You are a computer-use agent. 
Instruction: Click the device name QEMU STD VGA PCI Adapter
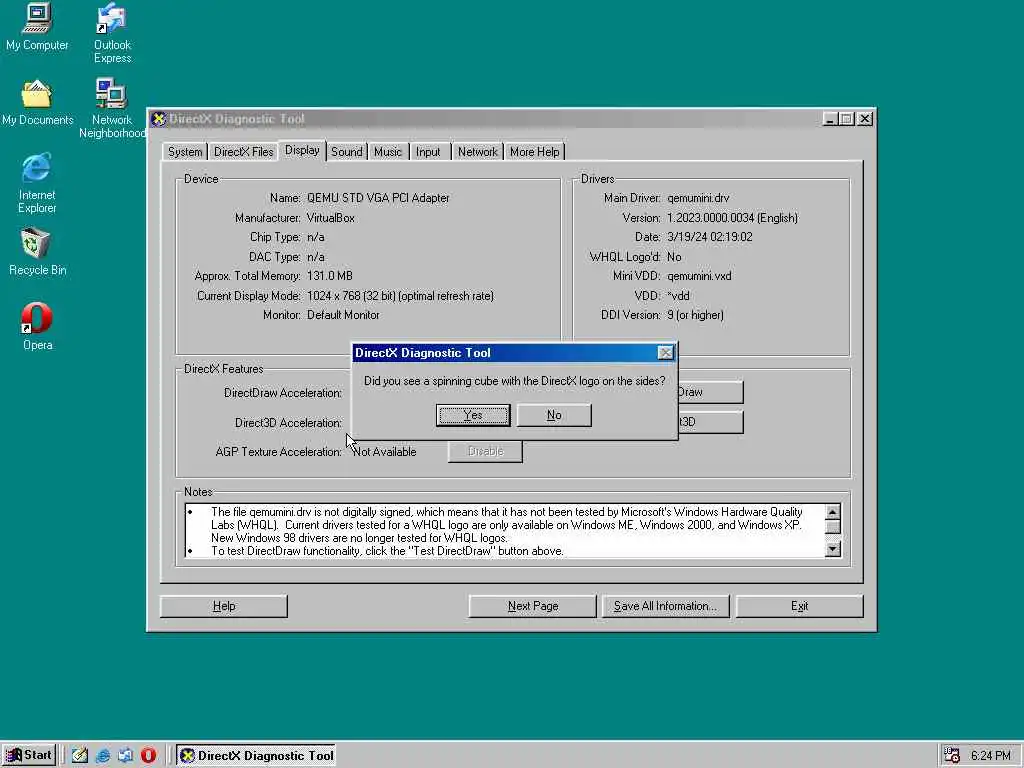point(378,198)
